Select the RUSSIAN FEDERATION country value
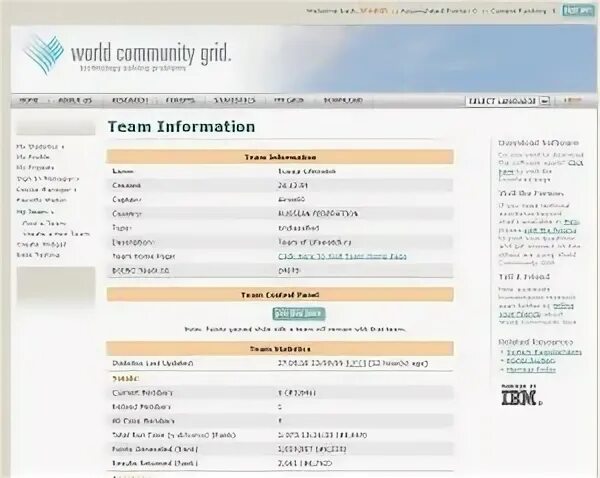The image size is (600, 478). (x=318, y=214)
